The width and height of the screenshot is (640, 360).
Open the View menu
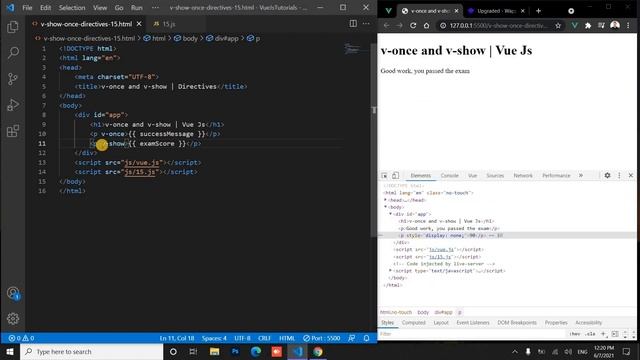point(100,8)
